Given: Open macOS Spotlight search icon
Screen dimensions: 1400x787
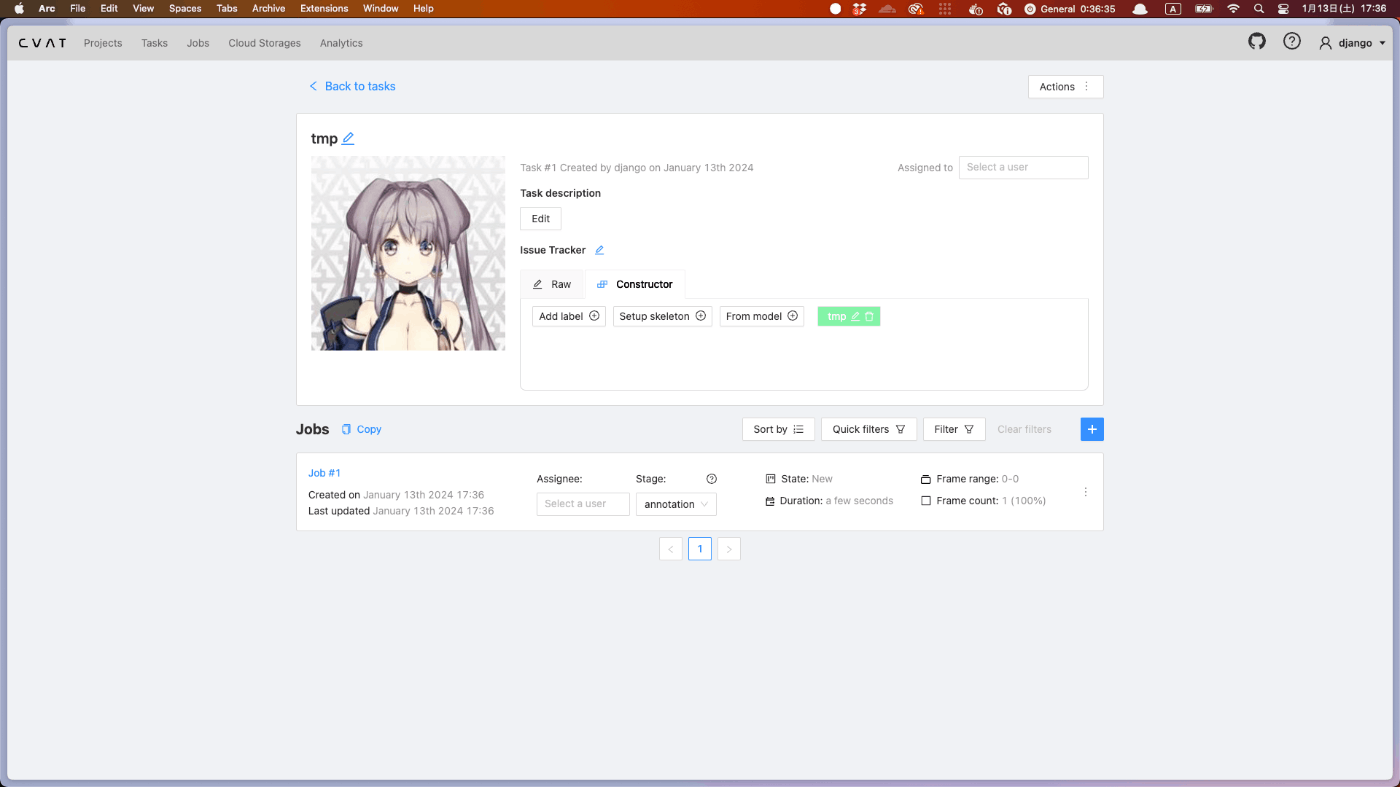Looking at the screenshot, I should point(1258,8).
